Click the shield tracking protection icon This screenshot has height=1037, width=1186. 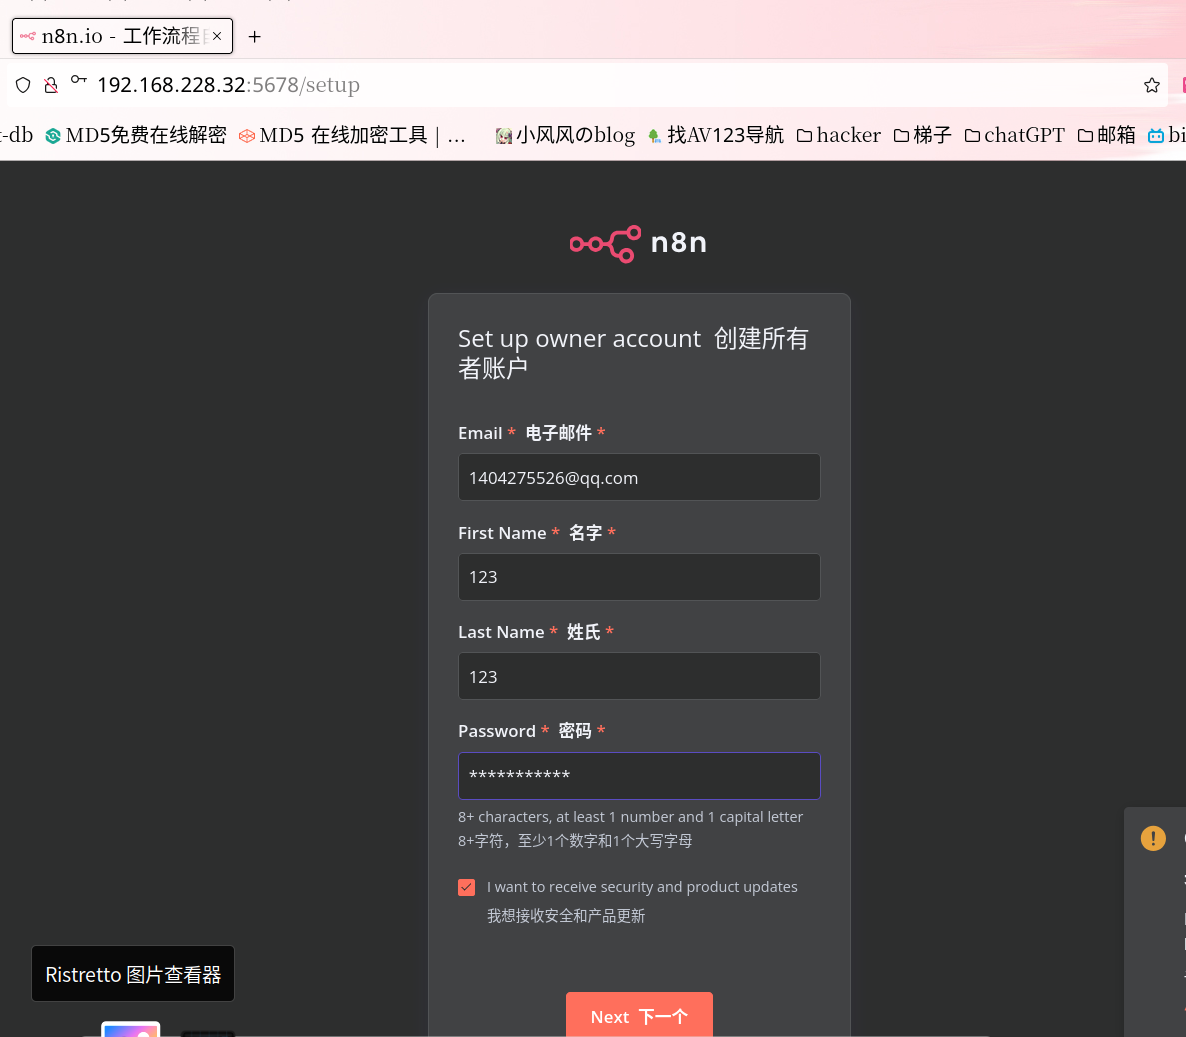coord(23,85)
